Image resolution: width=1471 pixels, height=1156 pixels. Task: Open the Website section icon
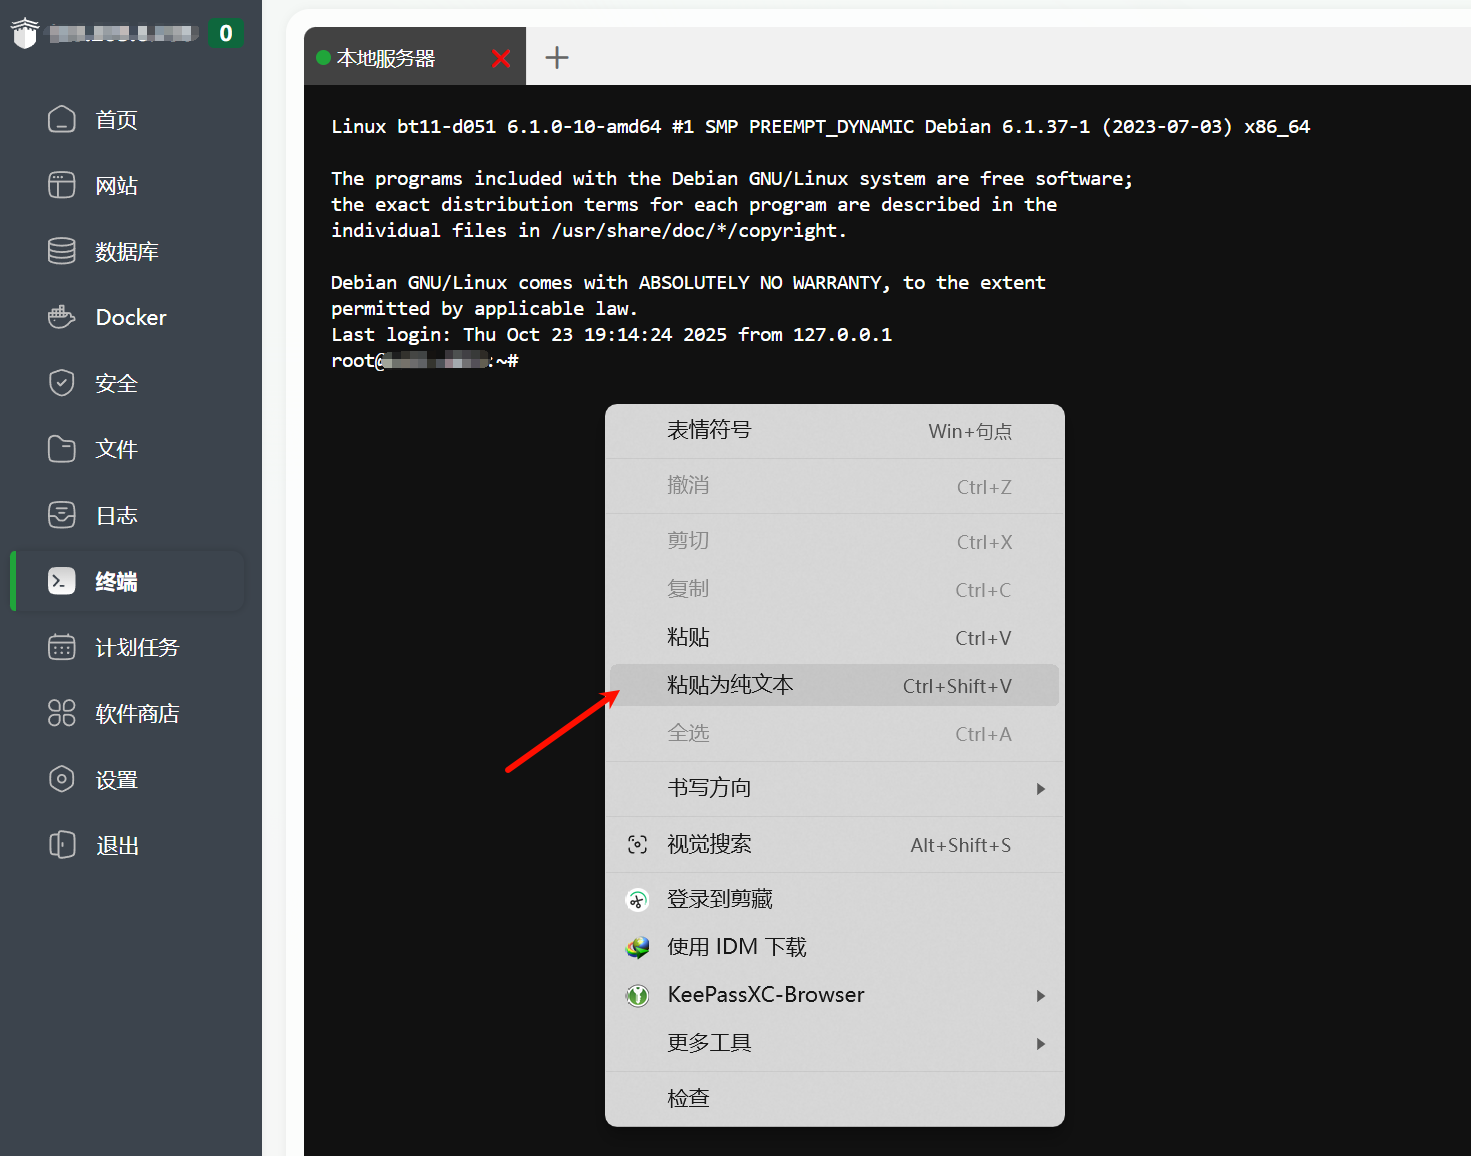pos(62,186)
